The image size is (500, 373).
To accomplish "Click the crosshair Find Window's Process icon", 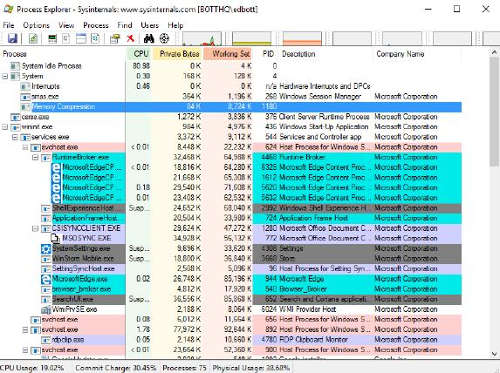I will click(x=164, y=39).
